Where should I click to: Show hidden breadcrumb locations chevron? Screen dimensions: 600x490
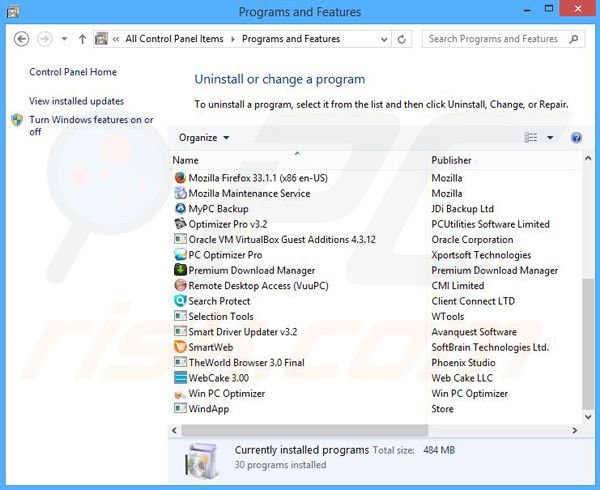[116, 39]
